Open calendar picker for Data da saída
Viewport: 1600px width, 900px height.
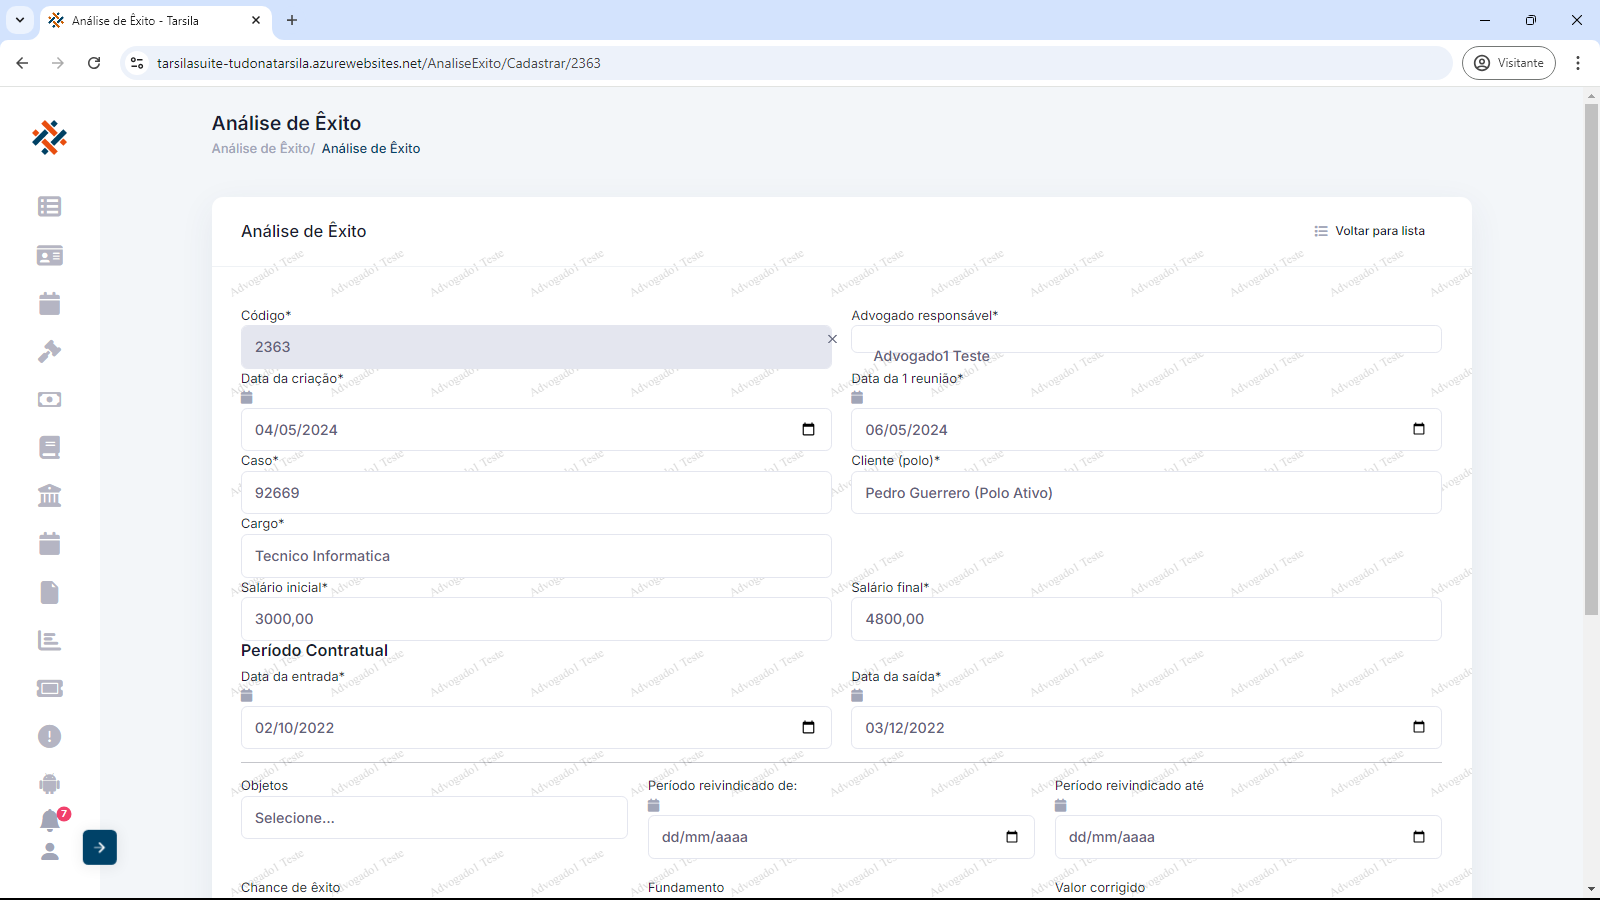click(x=1418, y=728)
